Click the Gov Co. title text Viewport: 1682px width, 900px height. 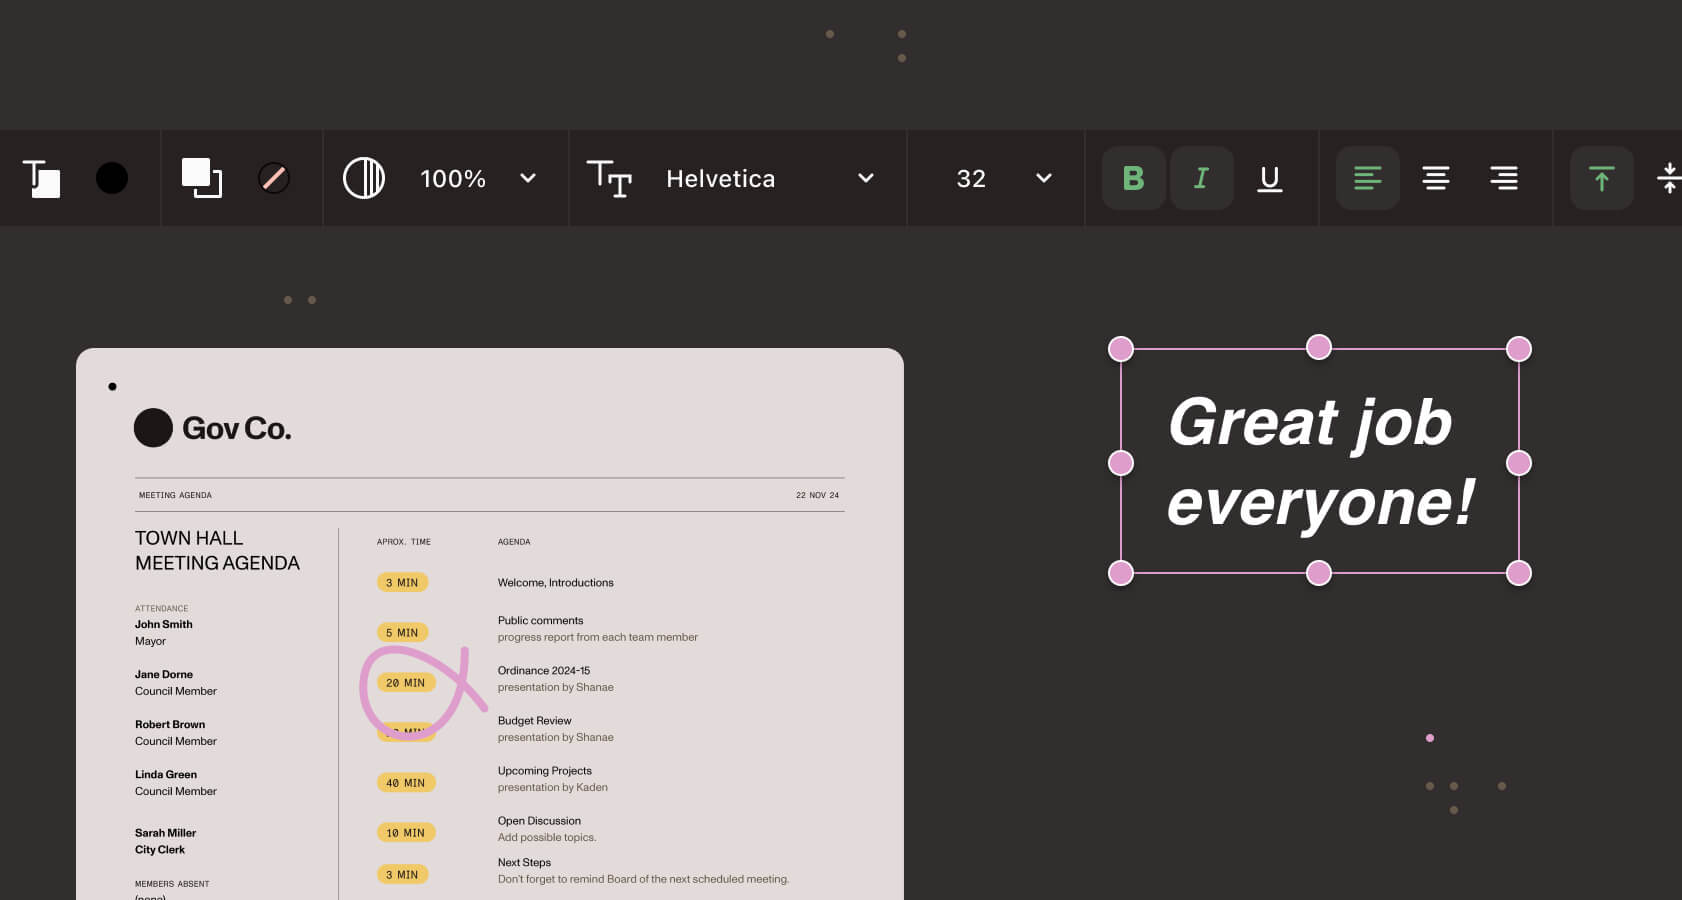237,428
